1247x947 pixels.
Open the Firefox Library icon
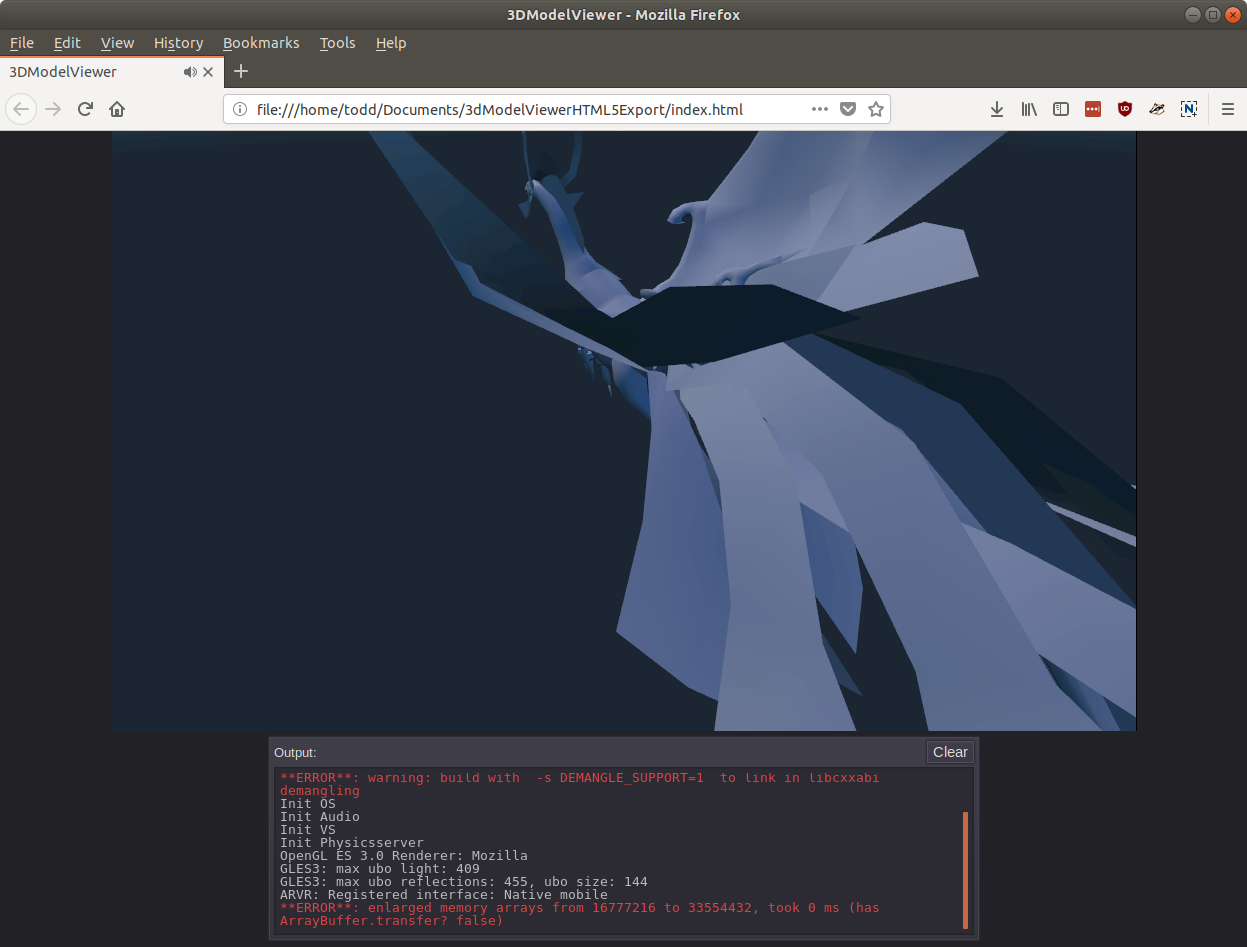click(x=1029, y=109)
